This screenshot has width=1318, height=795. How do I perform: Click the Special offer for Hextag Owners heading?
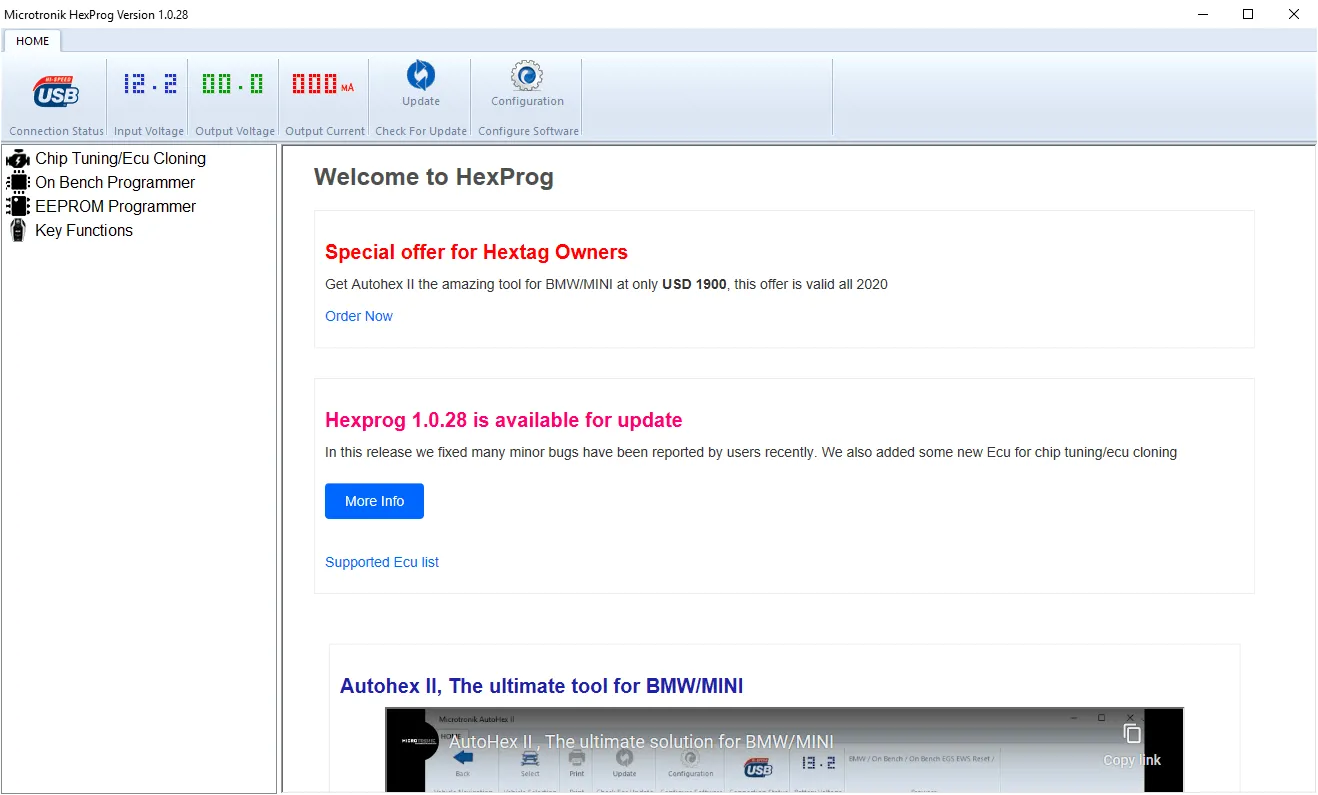[476, 252]
